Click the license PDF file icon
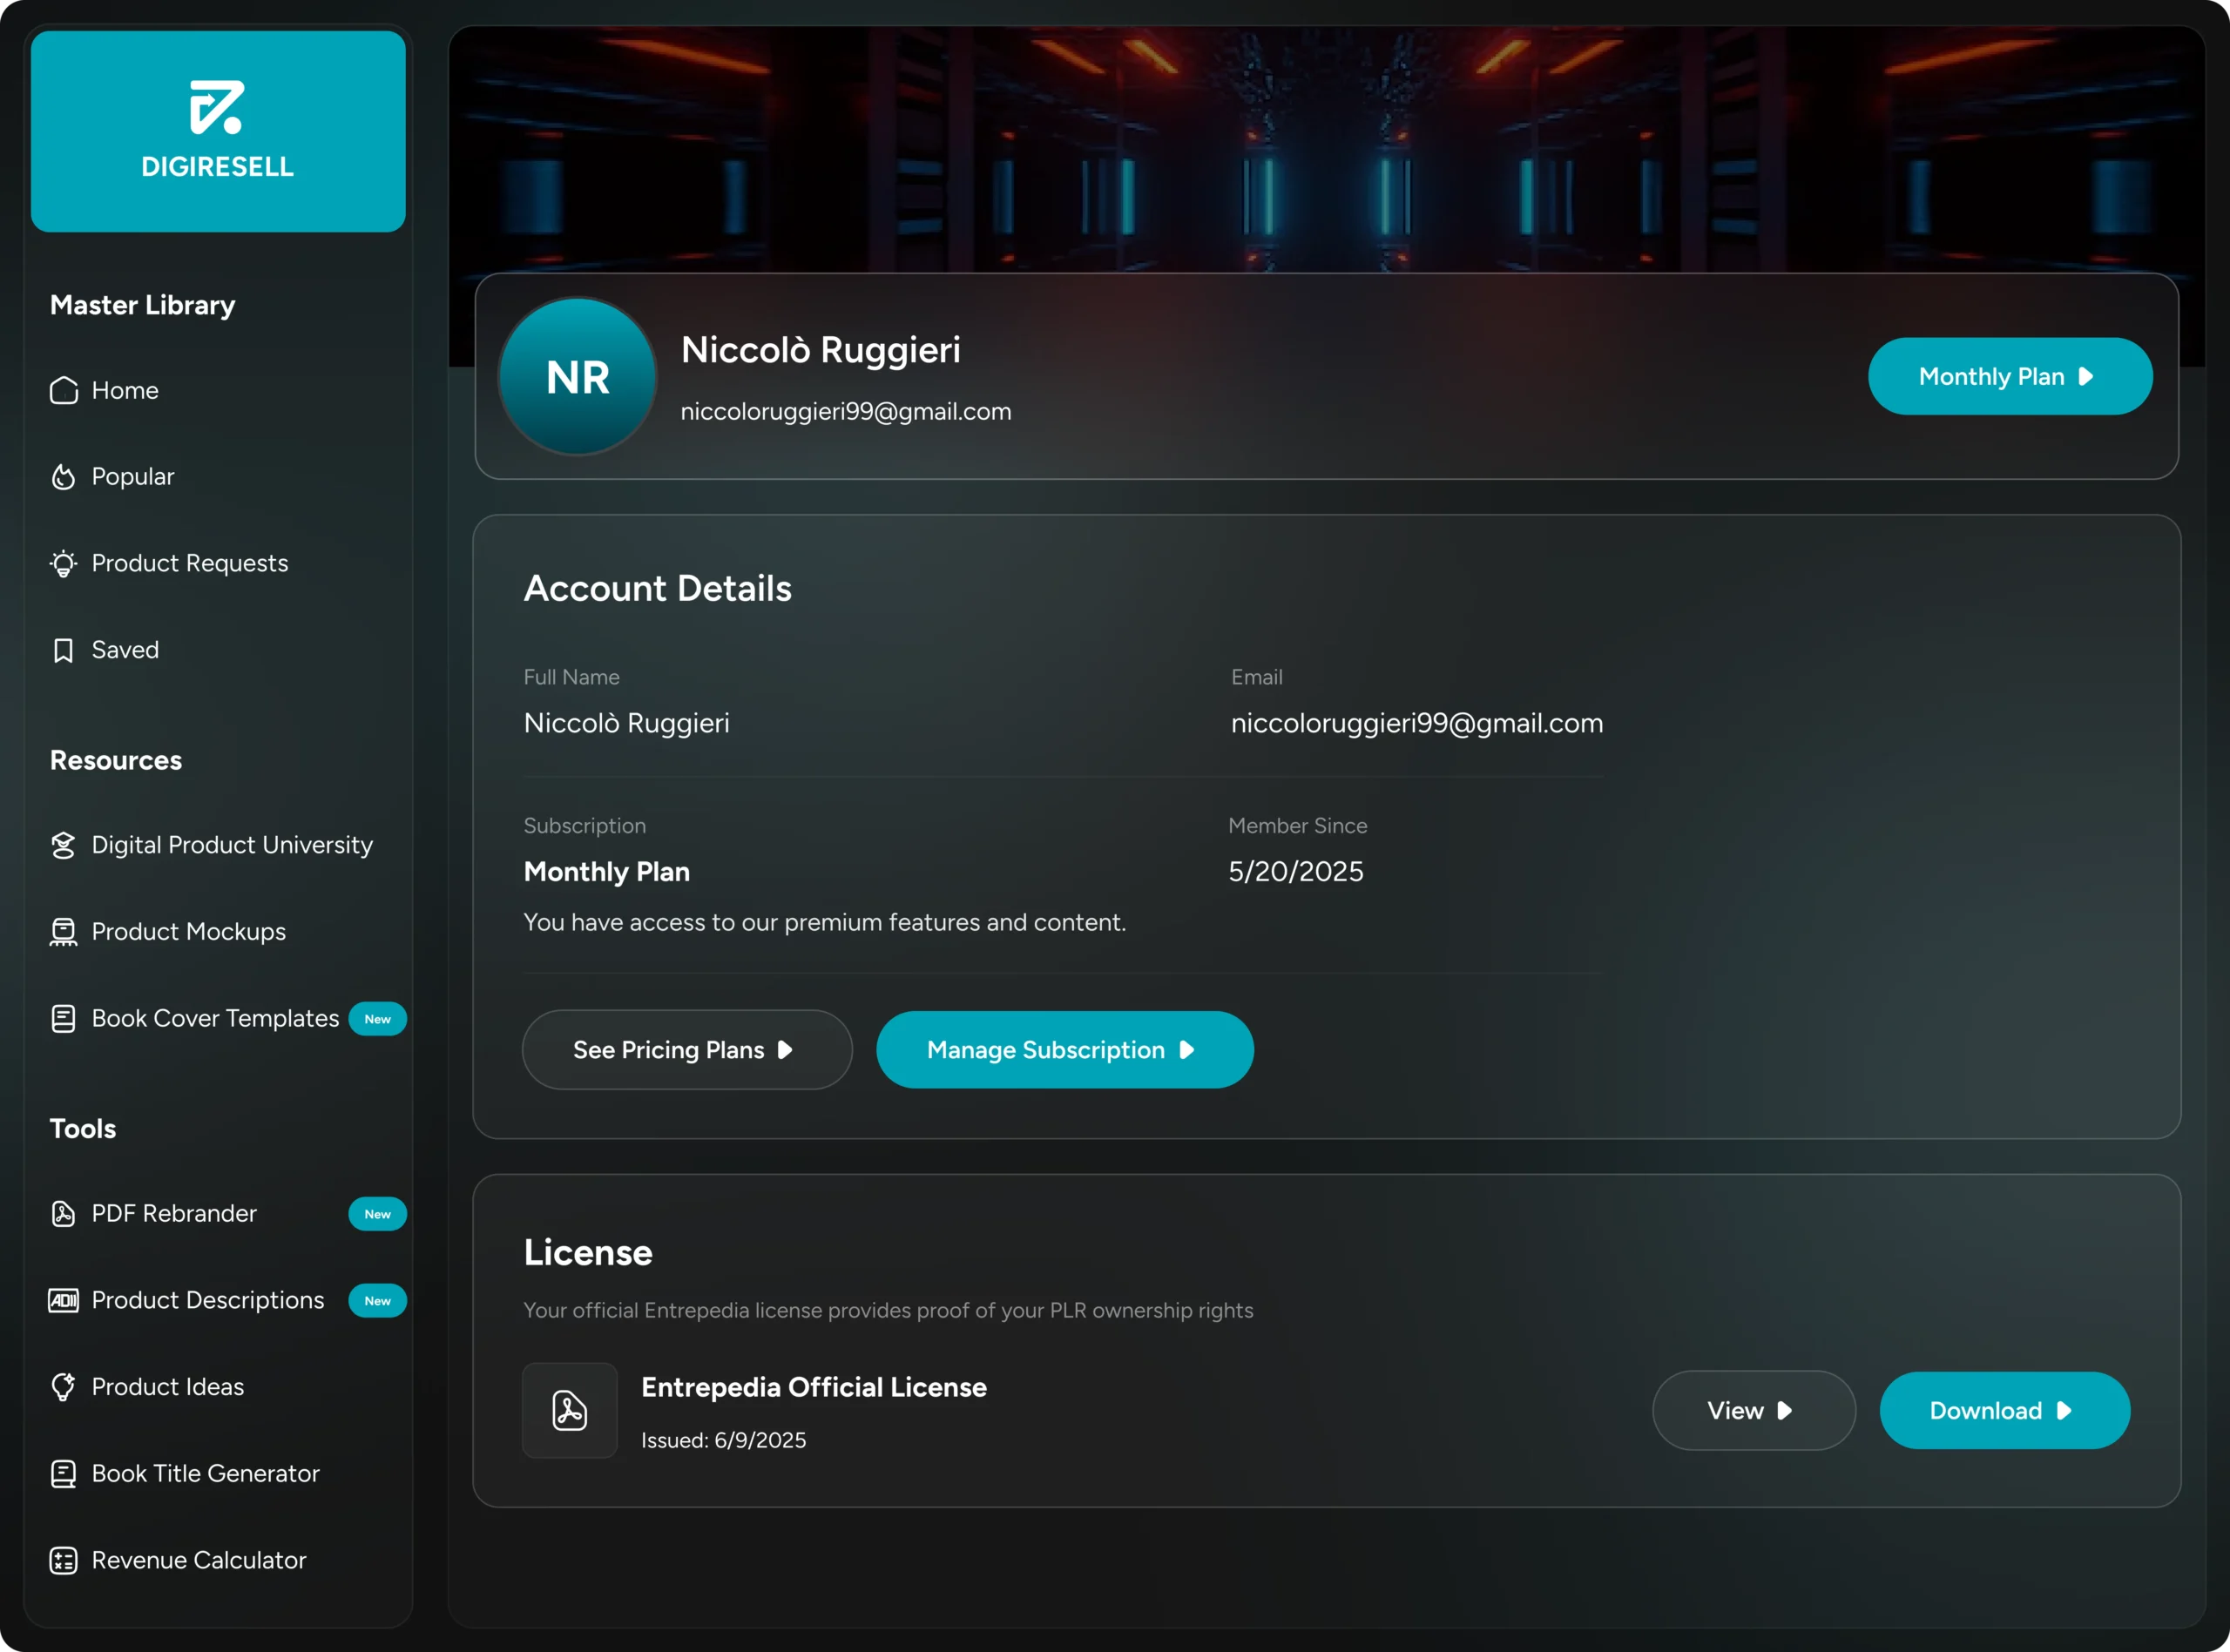The image size is (2230, 1652). tap(570, 1410)
